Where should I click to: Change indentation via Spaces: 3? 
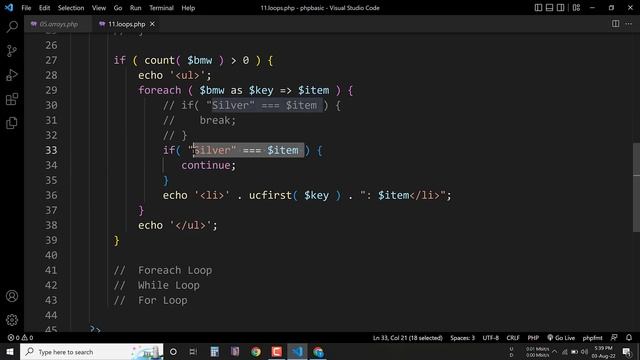pos(462,338)
